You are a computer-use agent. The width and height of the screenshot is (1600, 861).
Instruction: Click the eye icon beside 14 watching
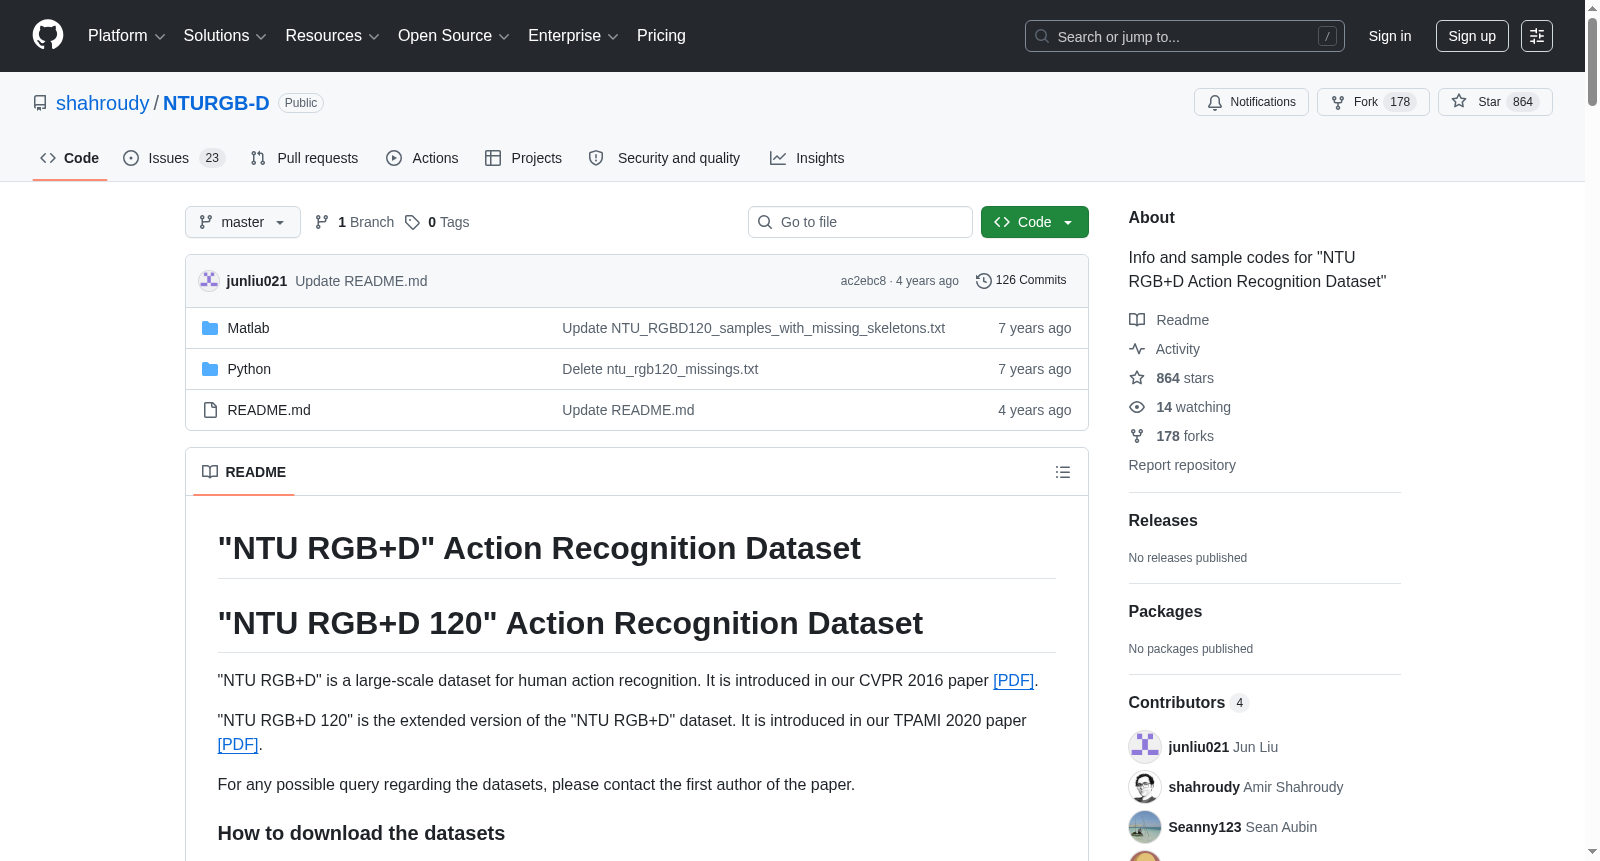click(1137, 407)
